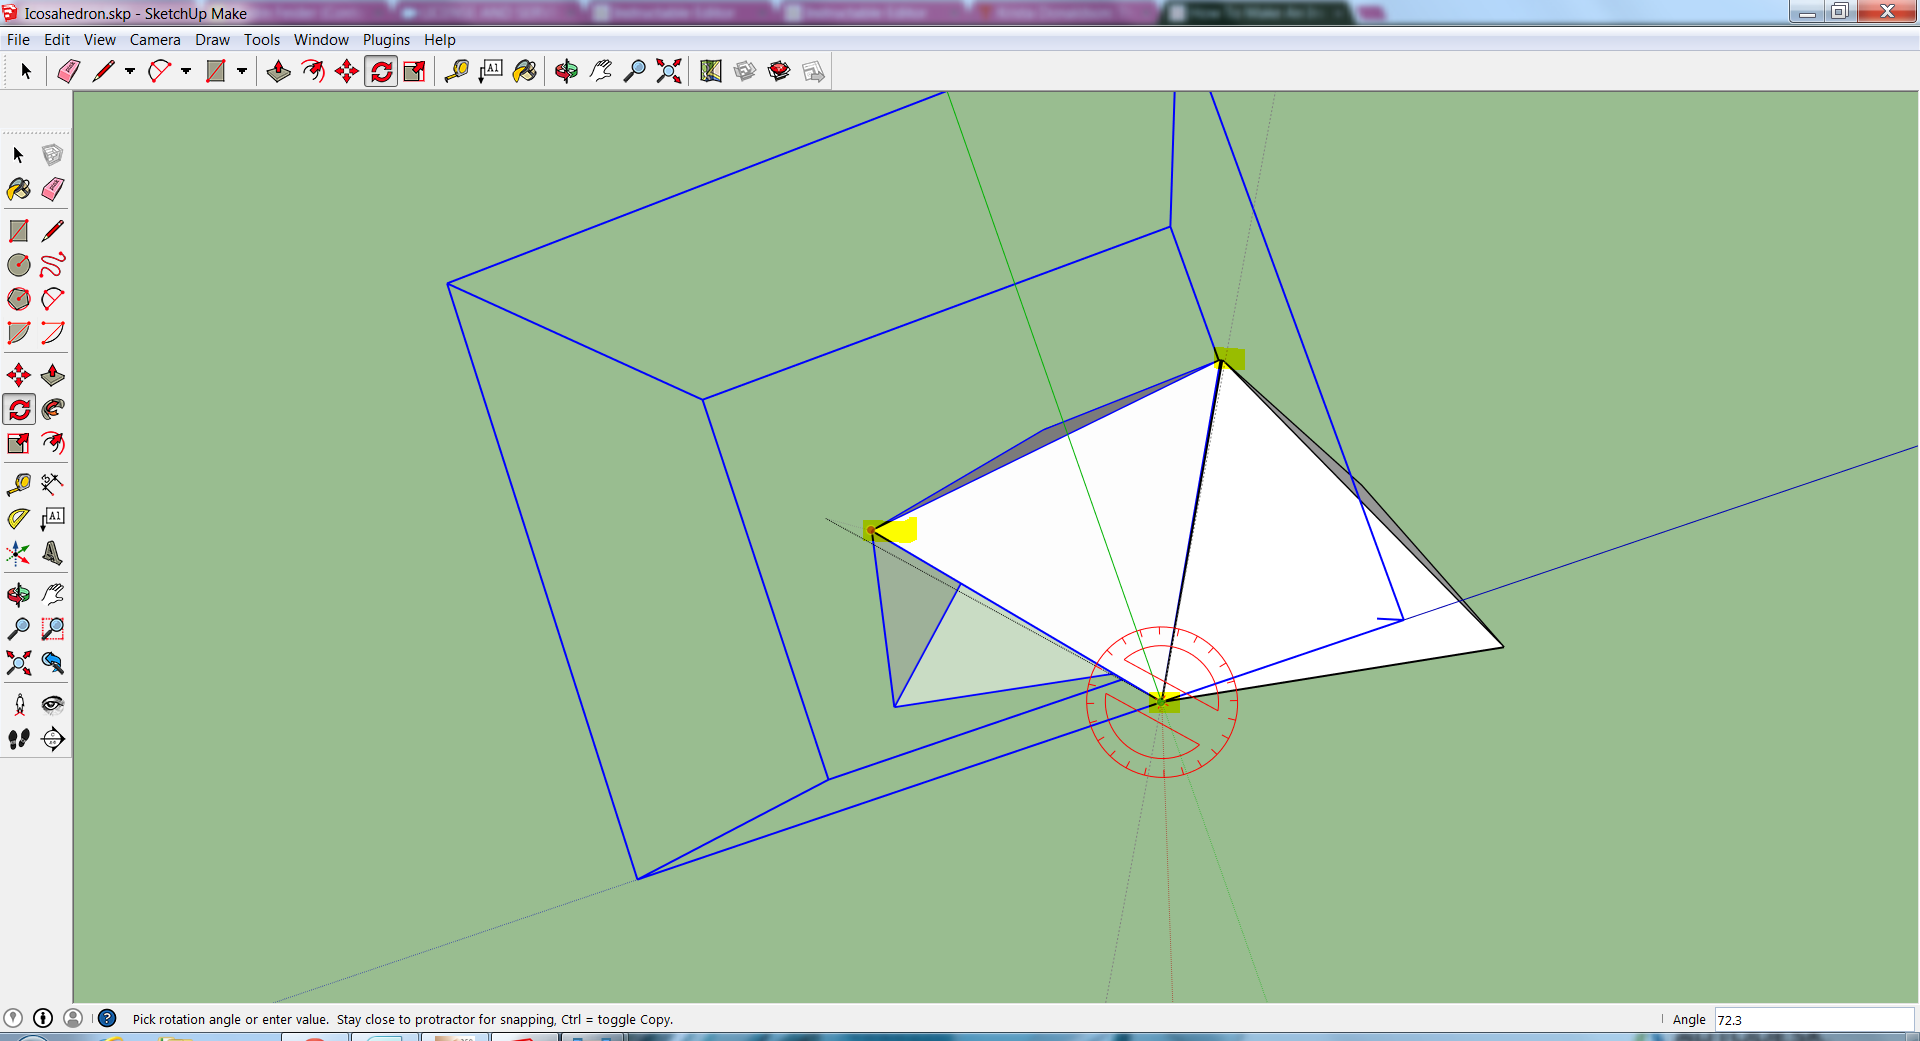
Task: Expand the Rectangle shapes dropdown arrow
Action: tap(242, 71)
